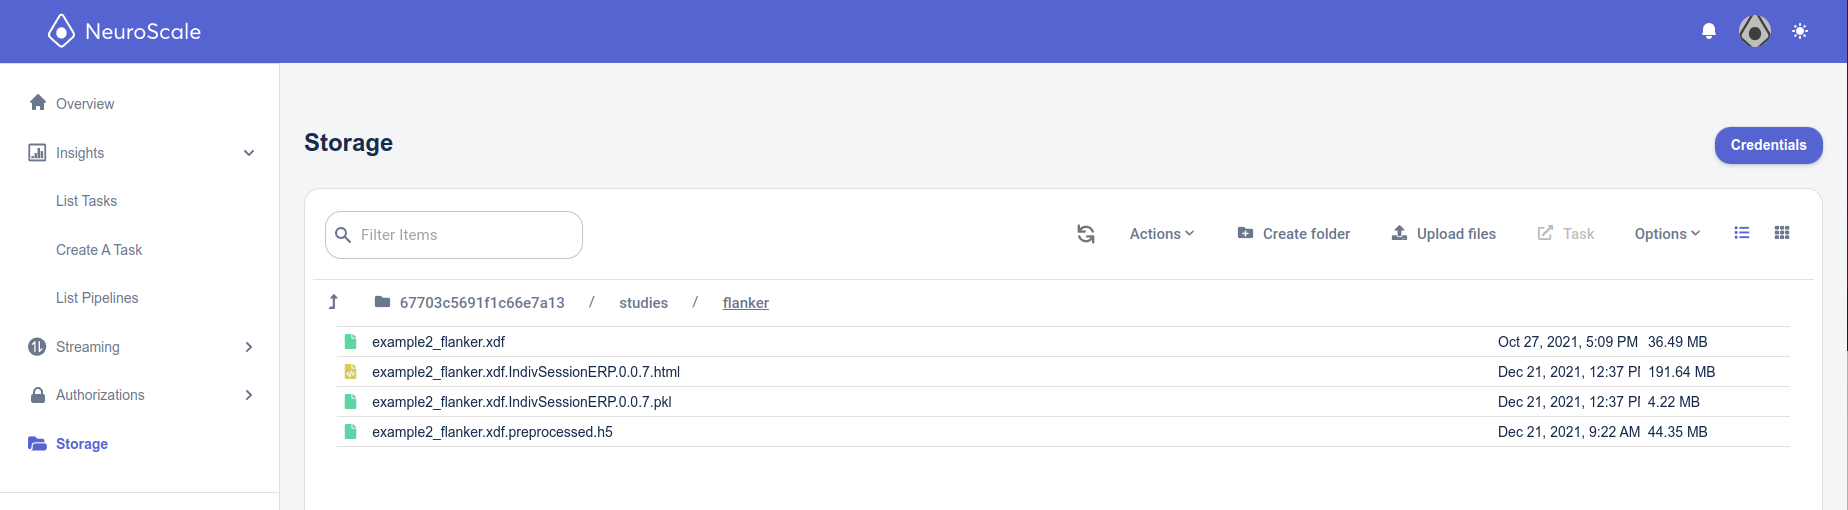Click the example2_flanker.xdf file icon

pos(350,342)
